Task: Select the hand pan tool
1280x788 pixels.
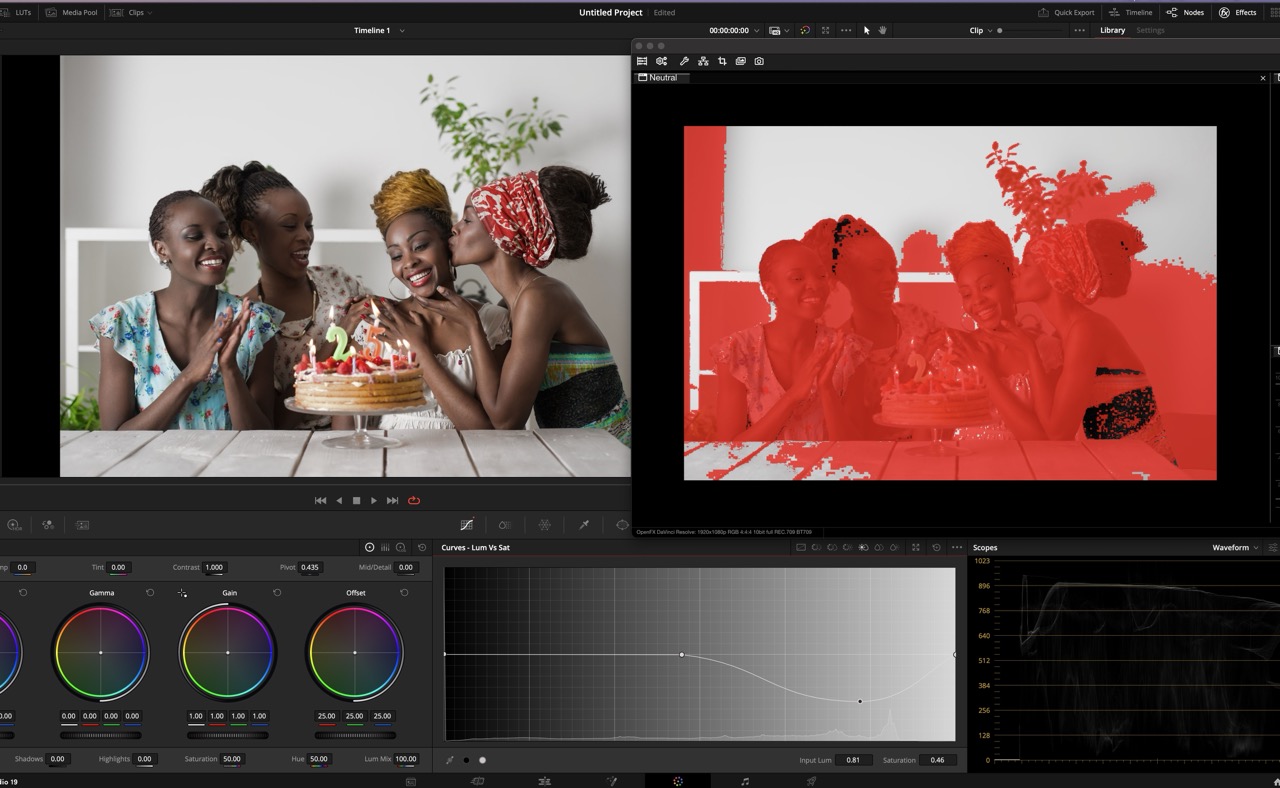Action: point(883,30)
